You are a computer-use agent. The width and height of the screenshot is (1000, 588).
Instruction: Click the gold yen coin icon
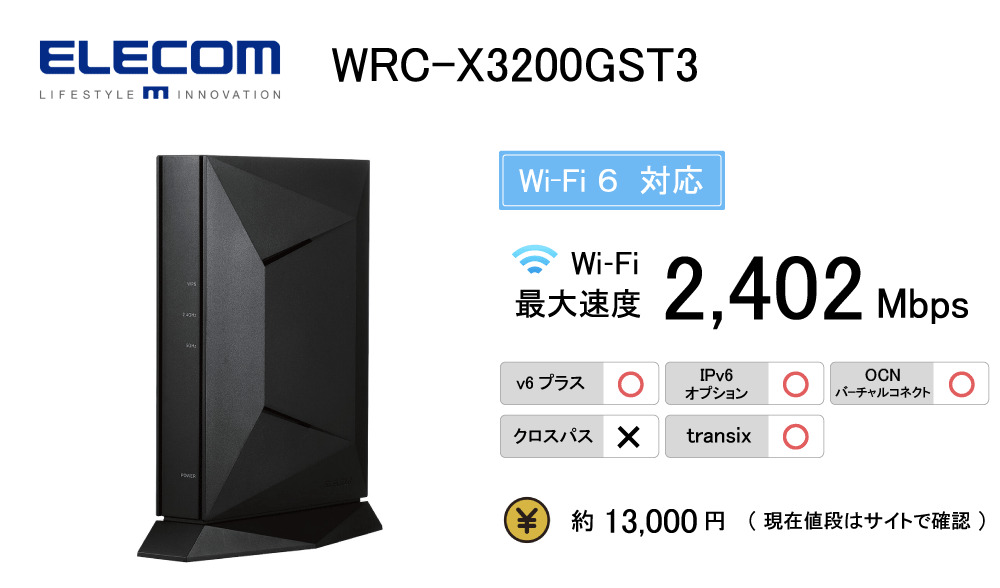(x=527, y=520)
